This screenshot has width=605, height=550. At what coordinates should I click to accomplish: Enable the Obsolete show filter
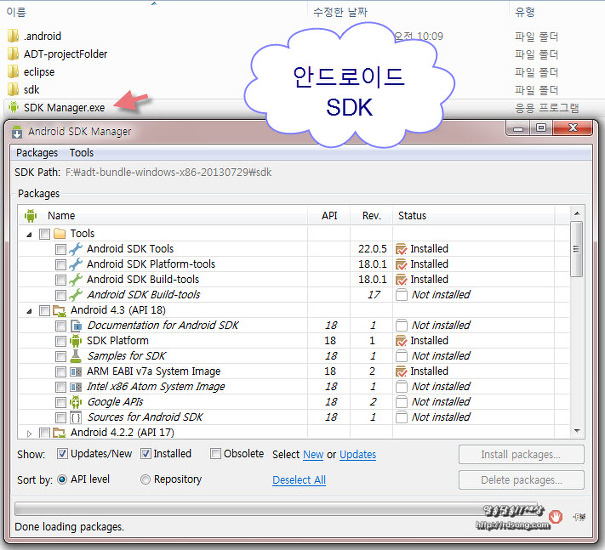coord(215,454)
